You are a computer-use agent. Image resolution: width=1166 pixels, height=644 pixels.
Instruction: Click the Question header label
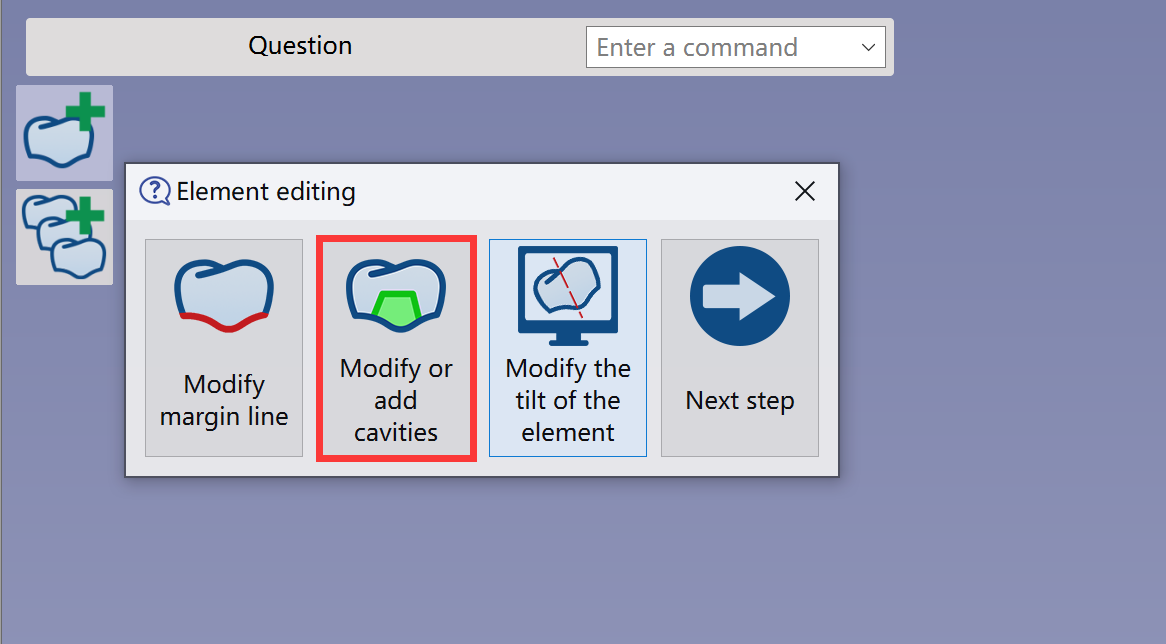[x=300, y=45]
